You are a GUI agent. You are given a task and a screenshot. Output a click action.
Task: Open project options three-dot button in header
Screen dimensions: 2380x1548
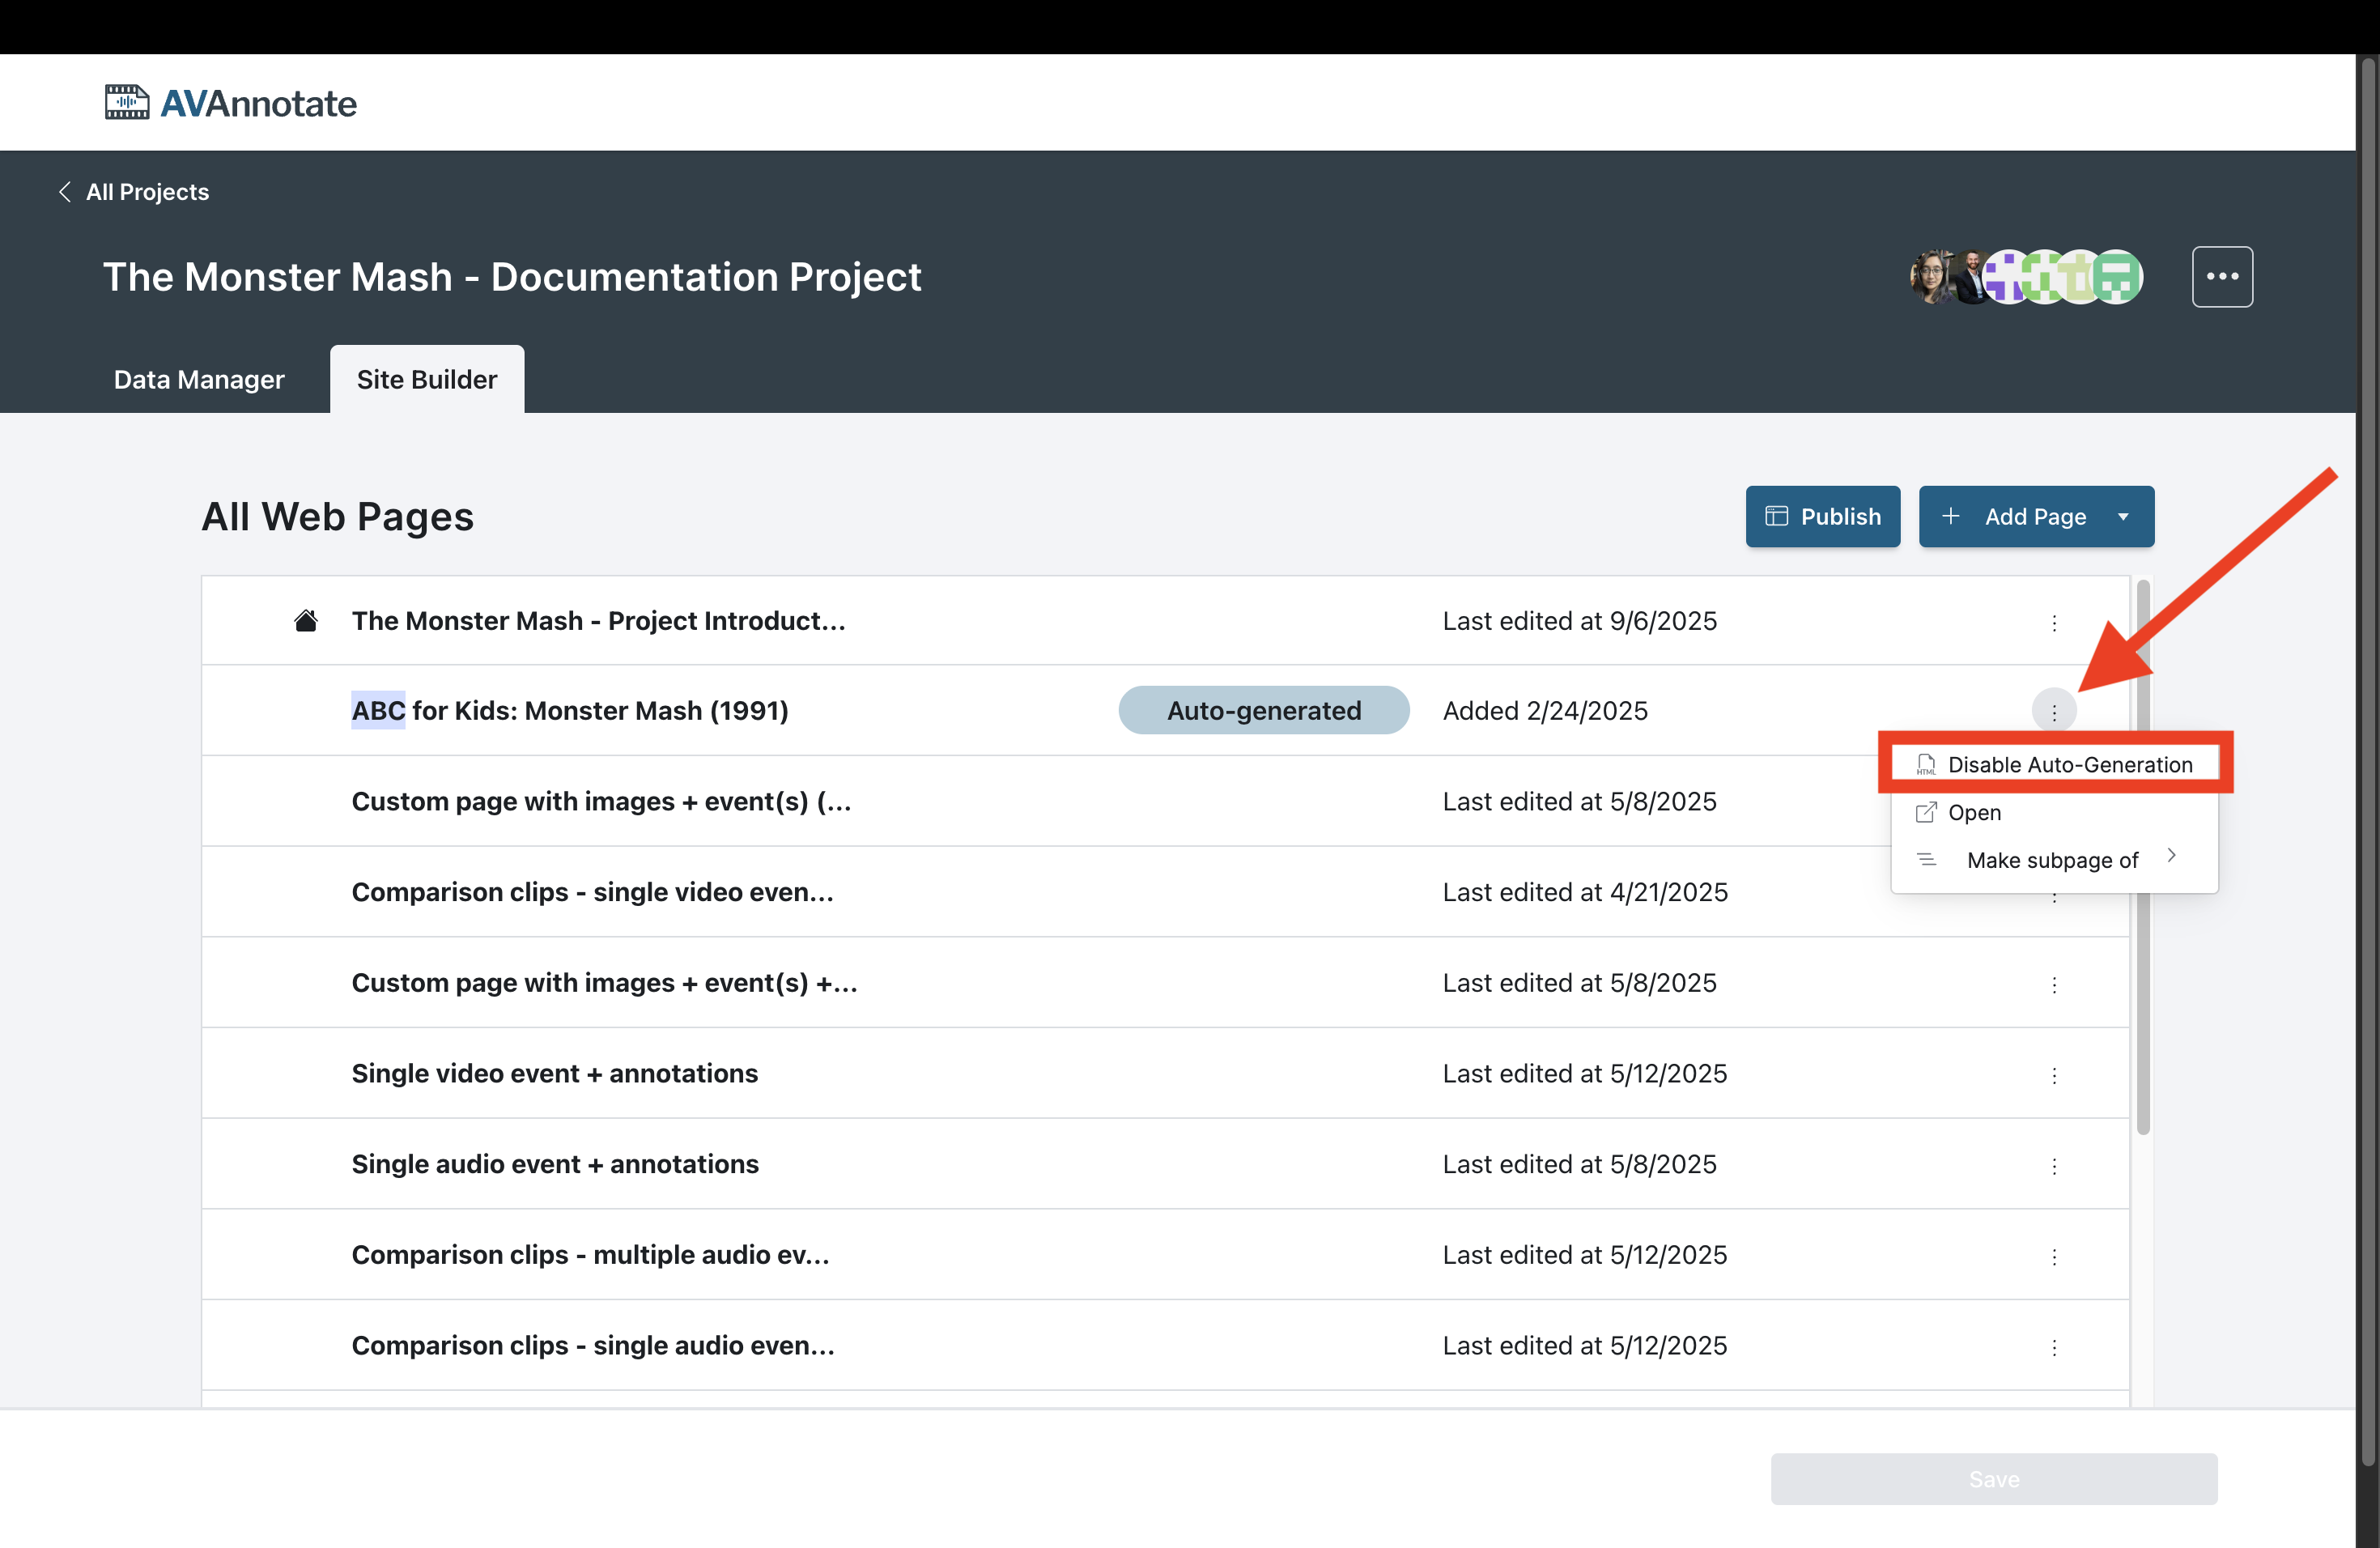pos(2221,277)
